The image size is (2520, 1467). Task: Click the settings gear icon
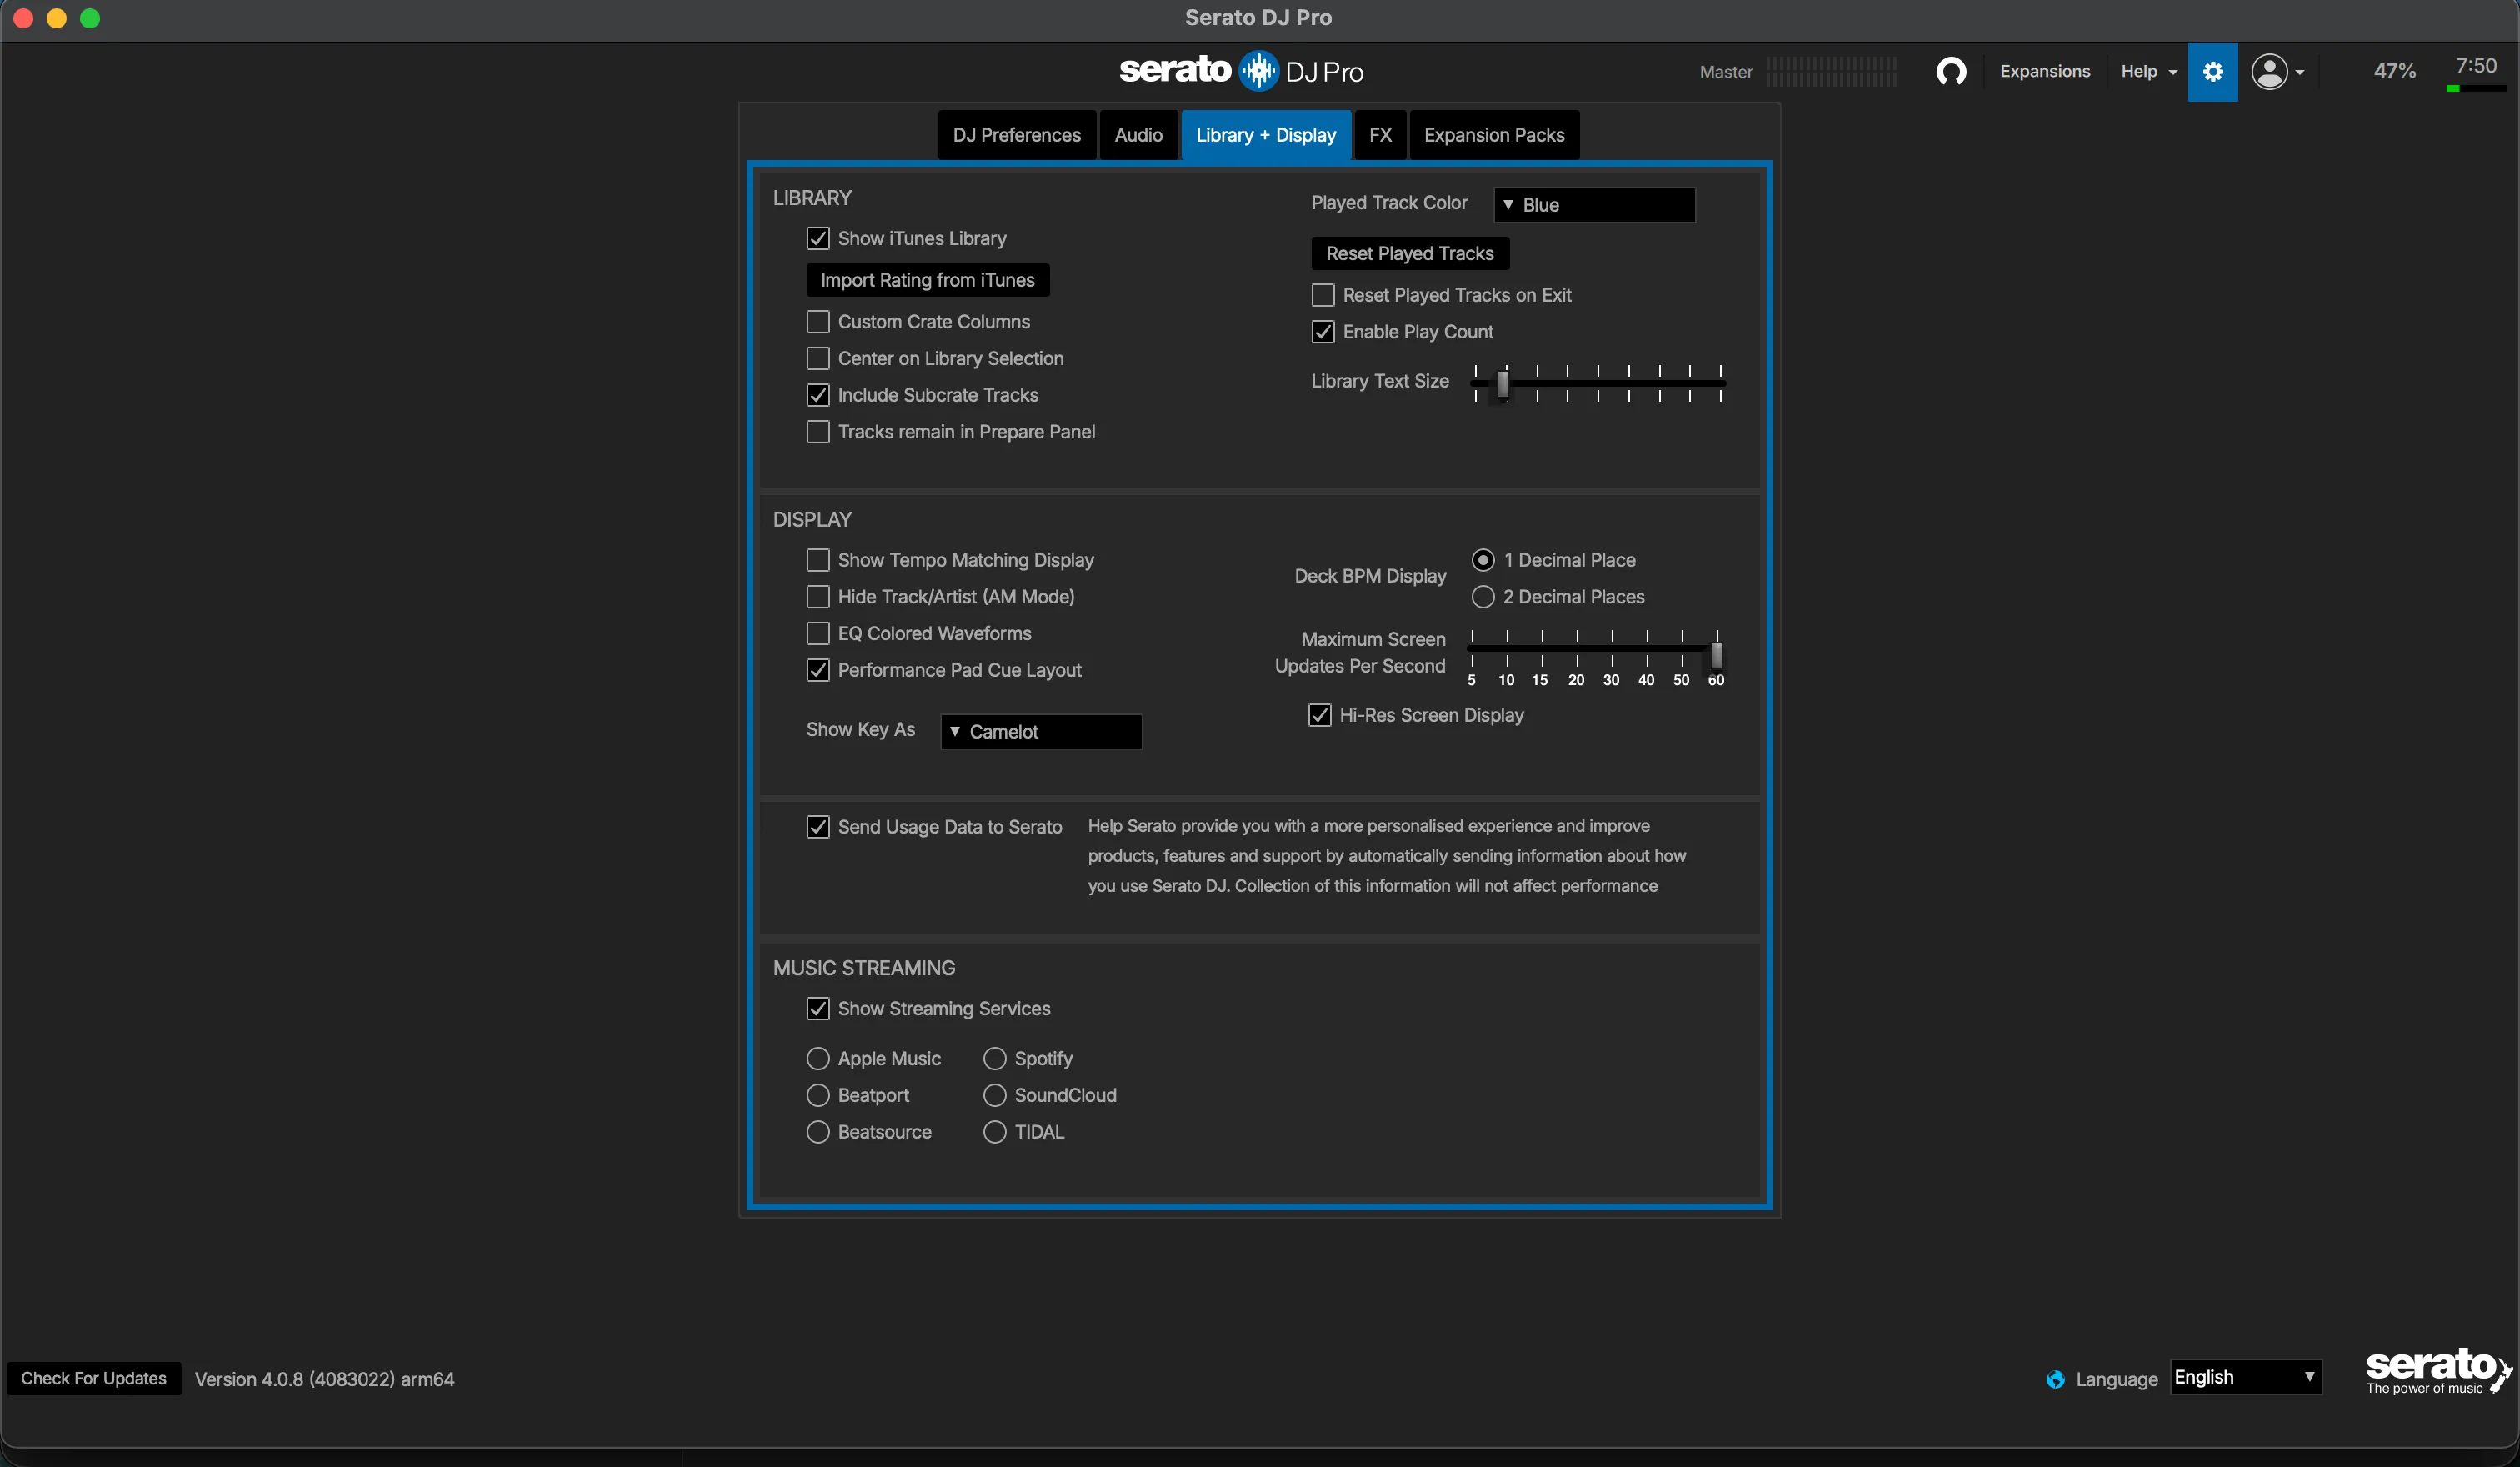coord(2212,71)
